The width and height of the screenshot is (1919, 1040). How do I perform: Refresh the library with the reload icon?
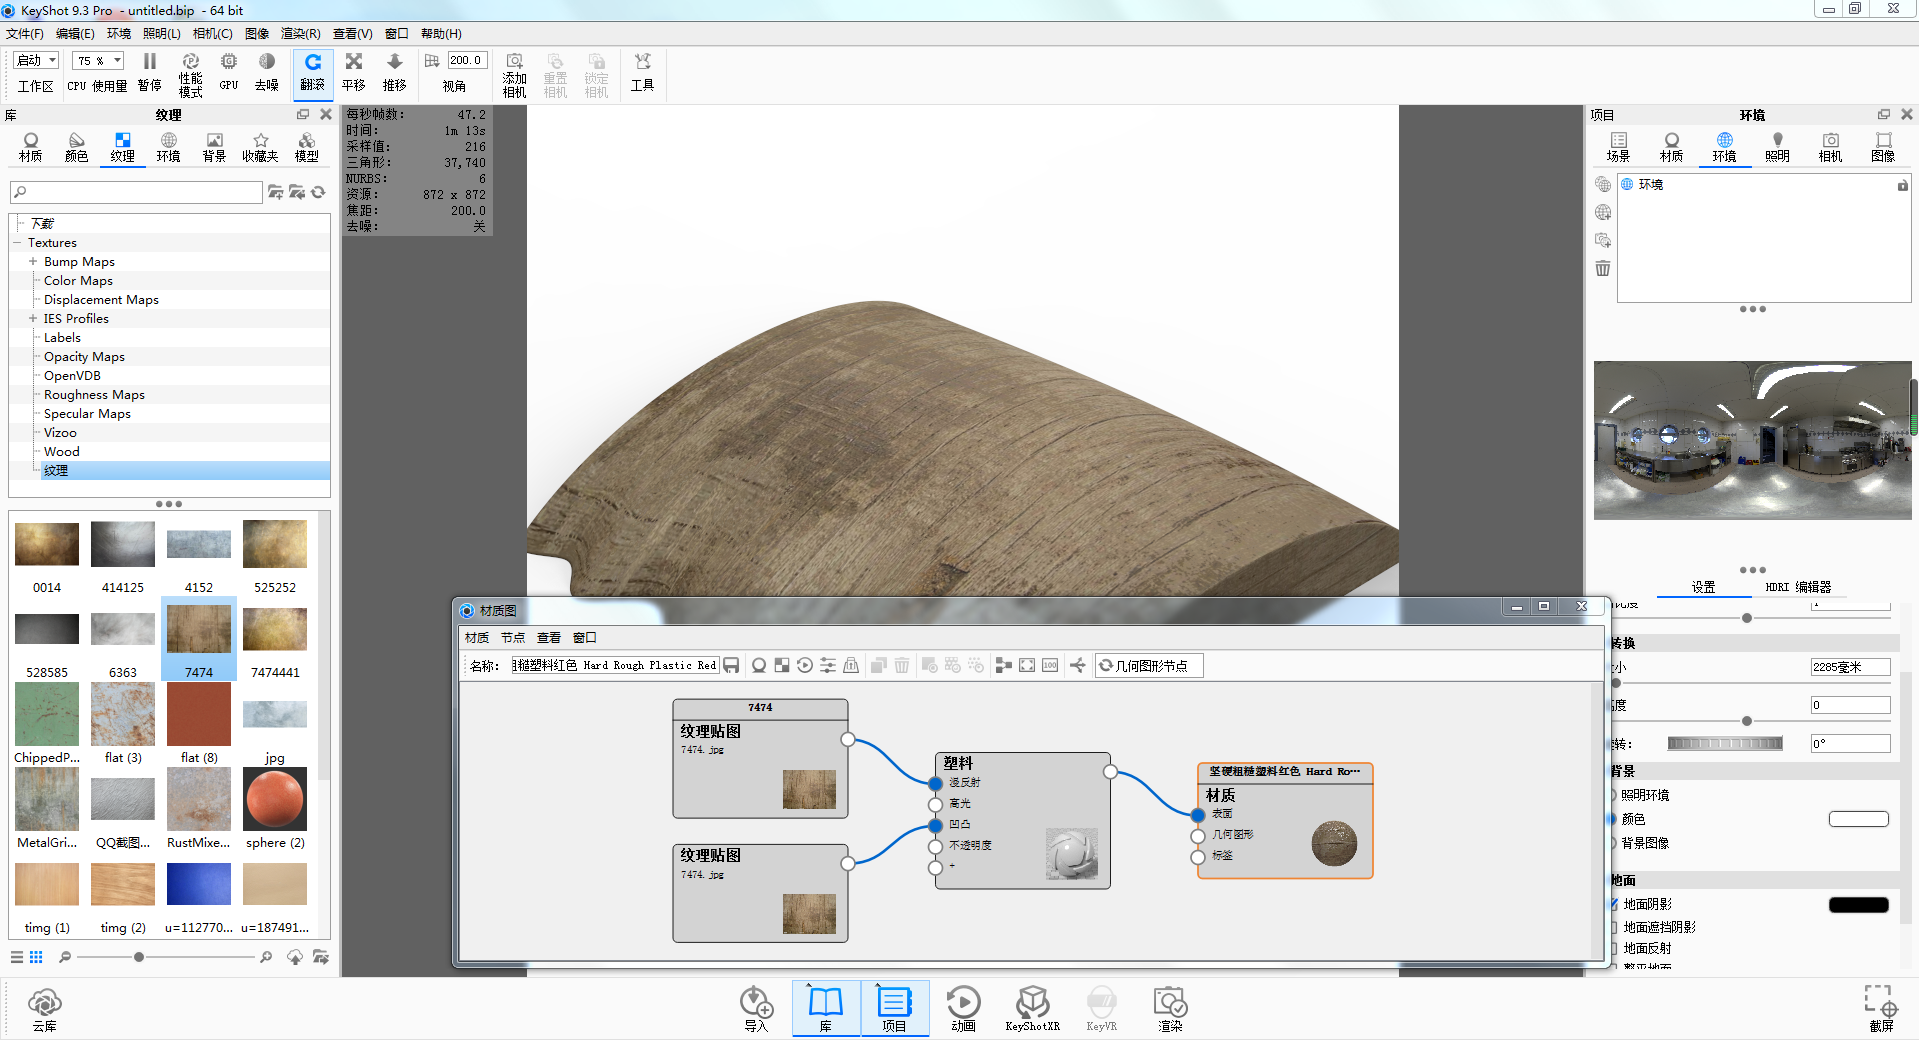pyautogui.click(x=318, y=192)
